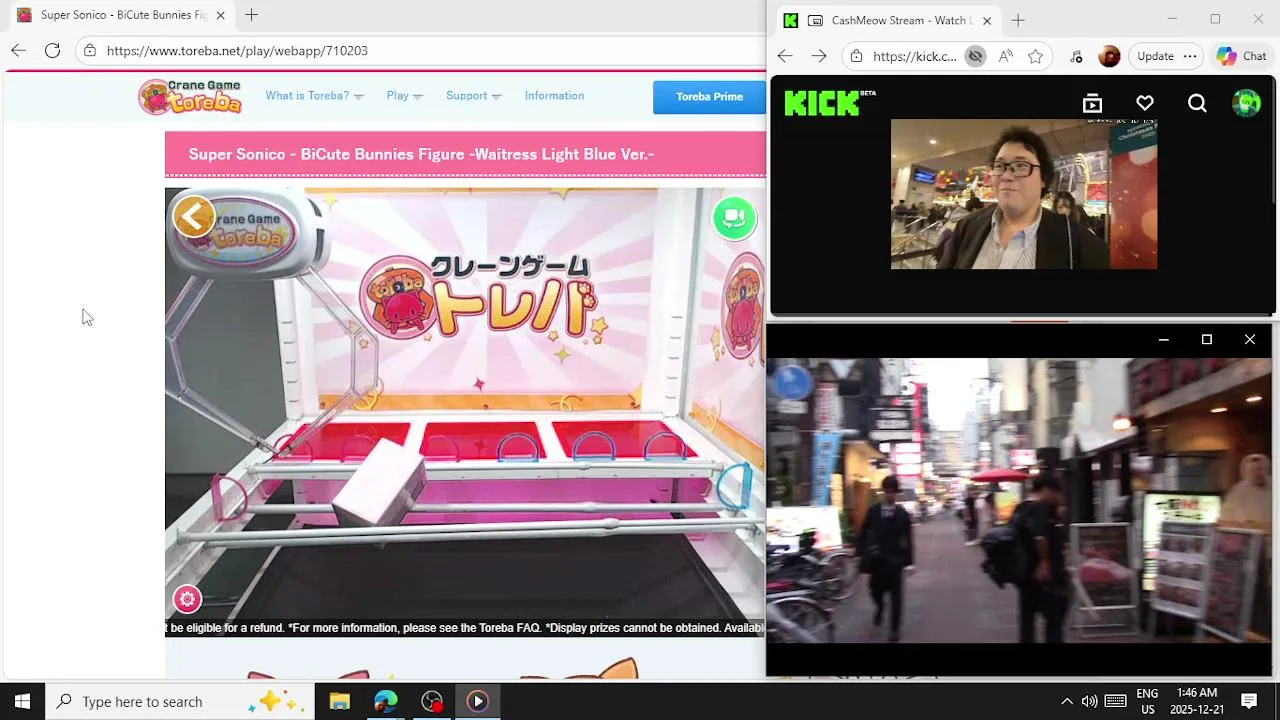Open Windows Start menu

(22, 701)
